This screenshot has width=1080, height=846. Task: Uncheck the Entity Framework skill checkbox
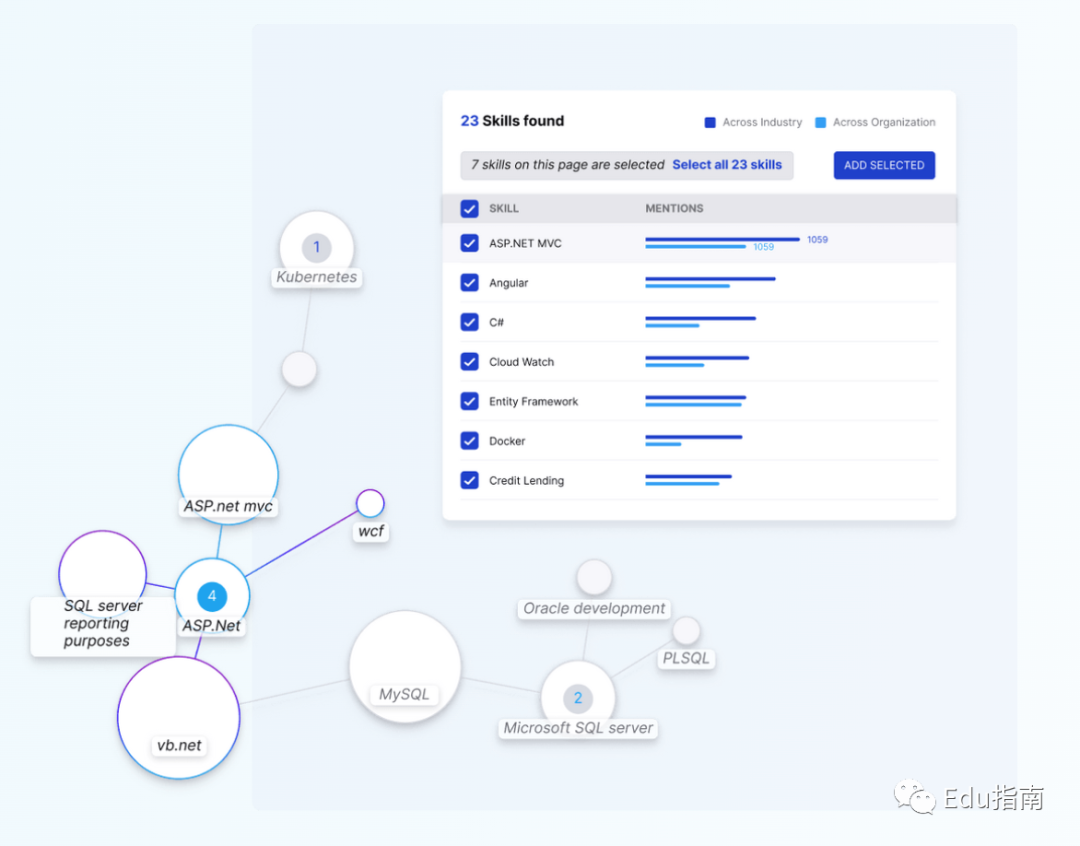pyautogui.click(x=469, y=401)
